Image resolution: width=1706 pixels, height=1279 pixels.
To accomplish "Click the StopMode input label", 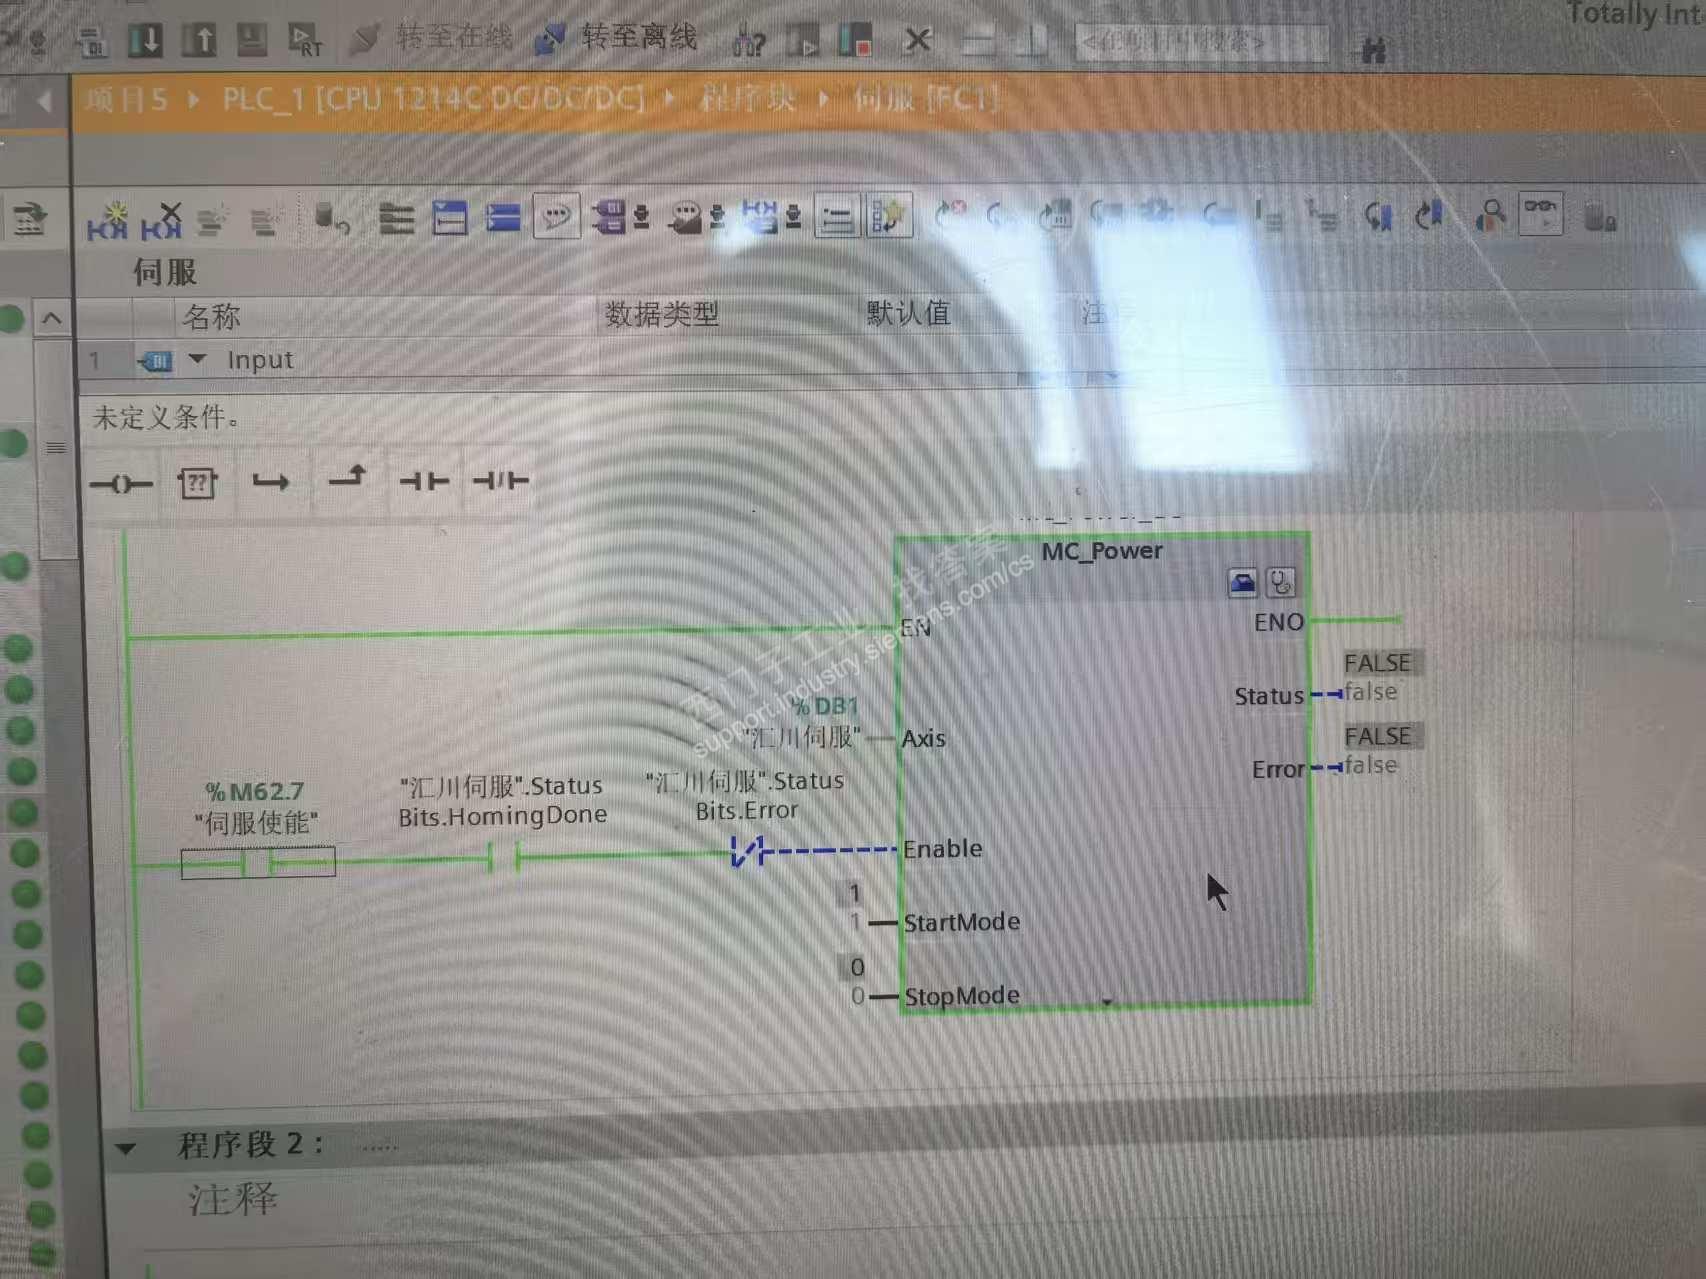I will [x=962, y=996].
